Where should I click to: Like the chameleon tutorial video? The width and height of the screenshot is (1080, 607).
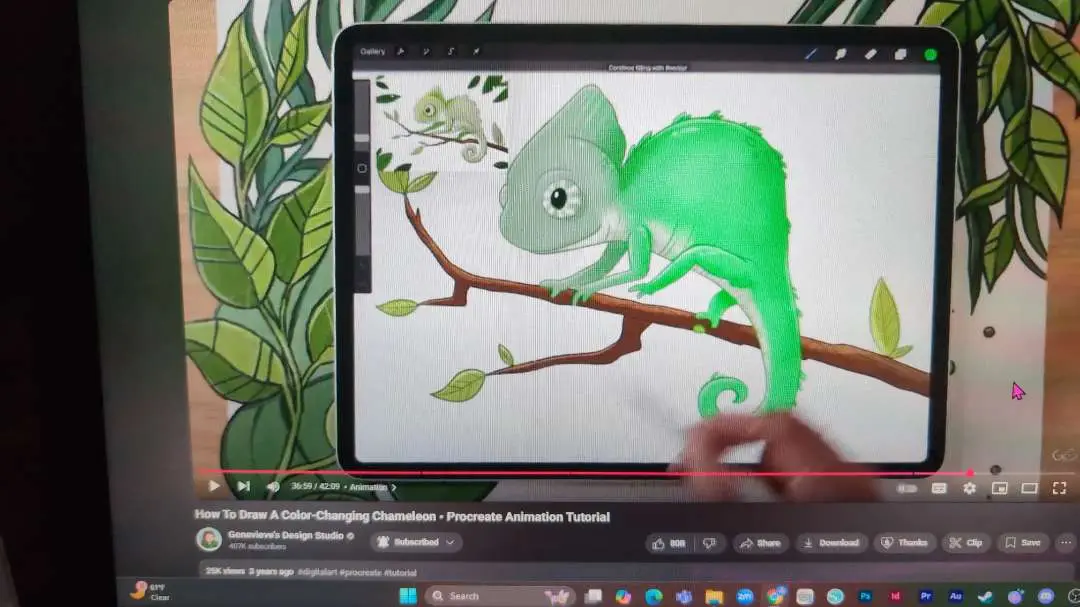point(669,544)
